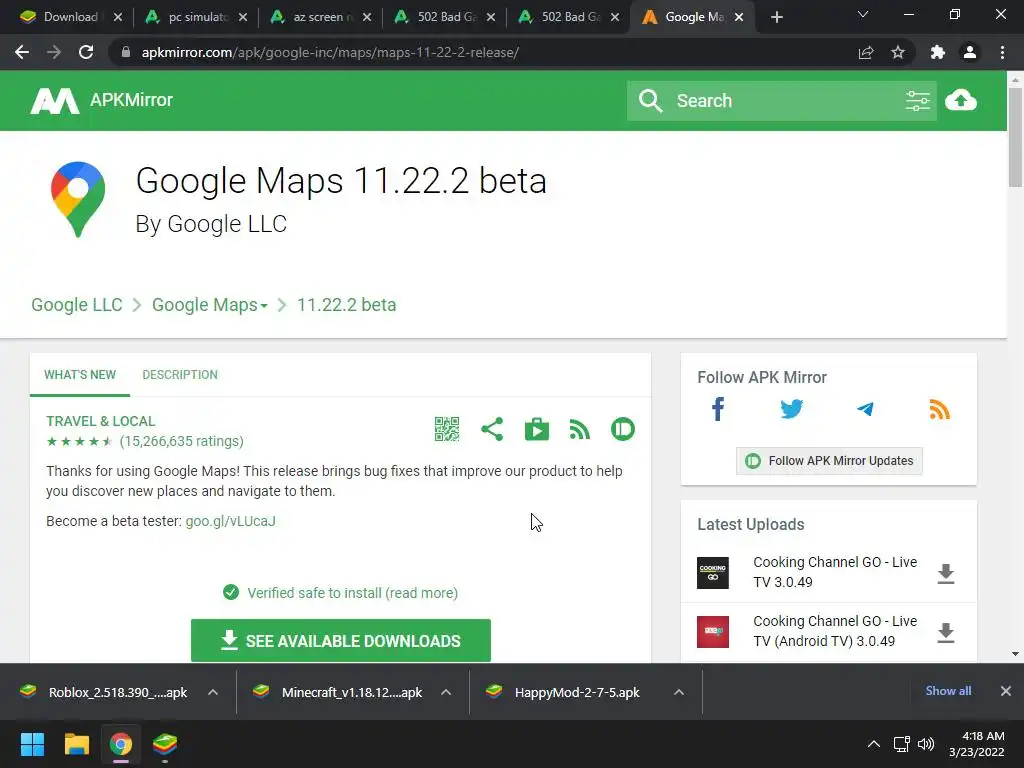1024x768 pixels.
Task: Open File Explorer from taskbar
Action: click(x=76, y=744)
